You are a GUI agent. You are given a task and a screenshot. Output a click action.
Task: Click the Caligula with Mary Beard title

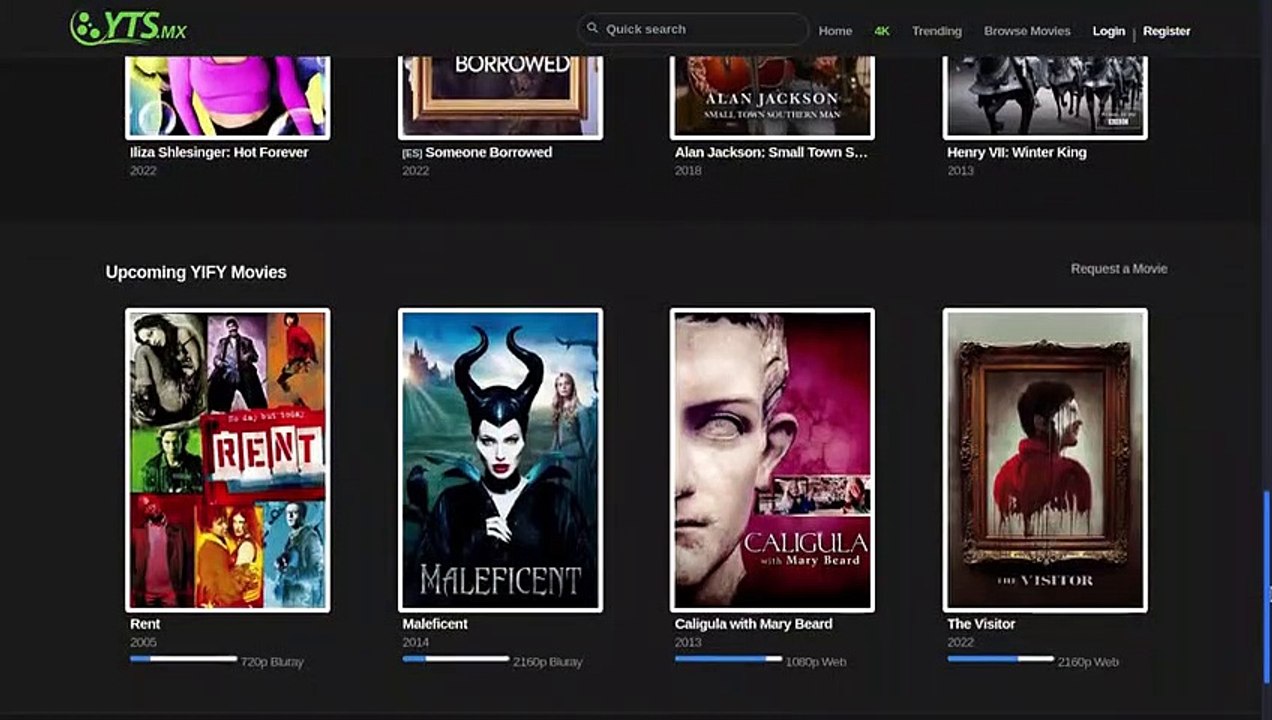(753, 623)
